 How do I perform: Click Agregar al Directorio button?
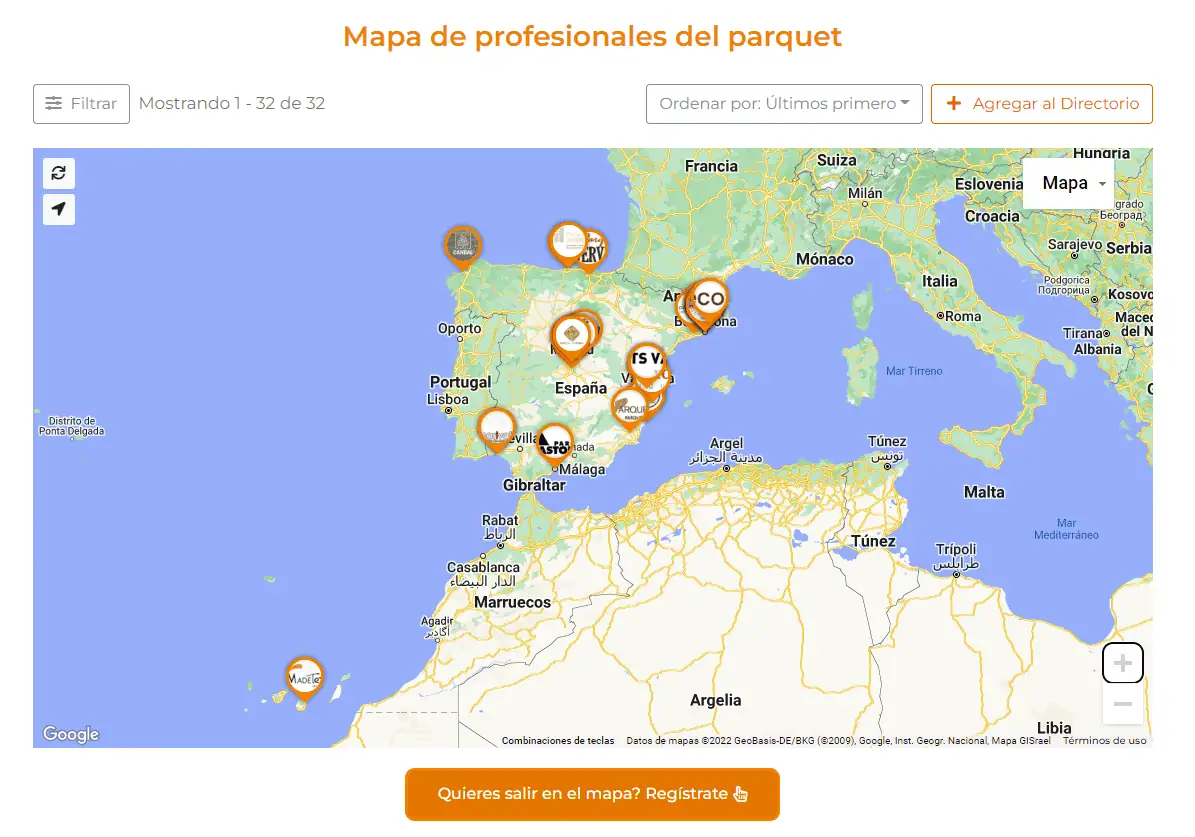(1042, 104)
